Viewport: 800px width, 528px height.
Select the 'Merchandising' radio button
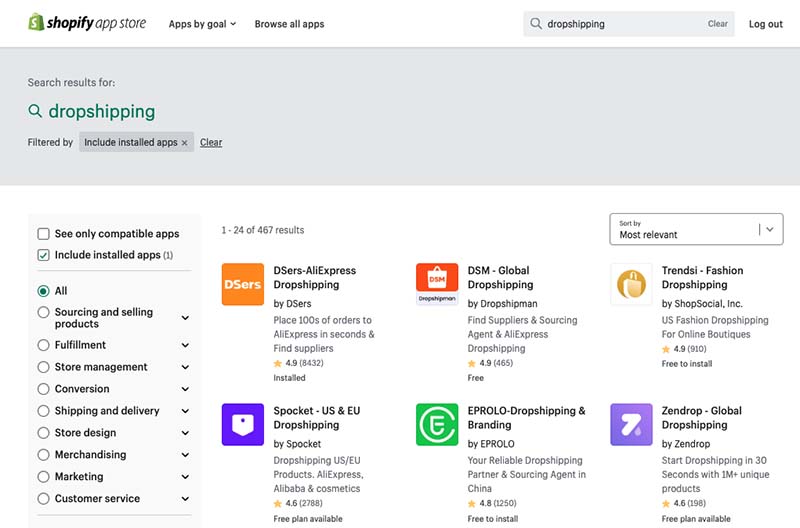(43, 455)
